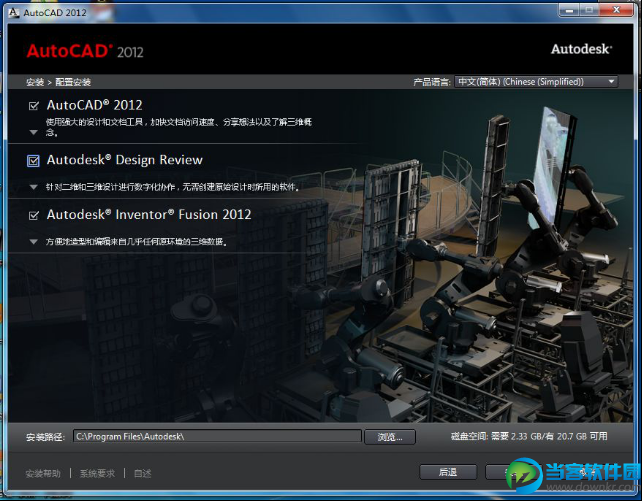Close the AutoCAD 2012 installer window
Screen dimensions: 642x501
[617, 10]
